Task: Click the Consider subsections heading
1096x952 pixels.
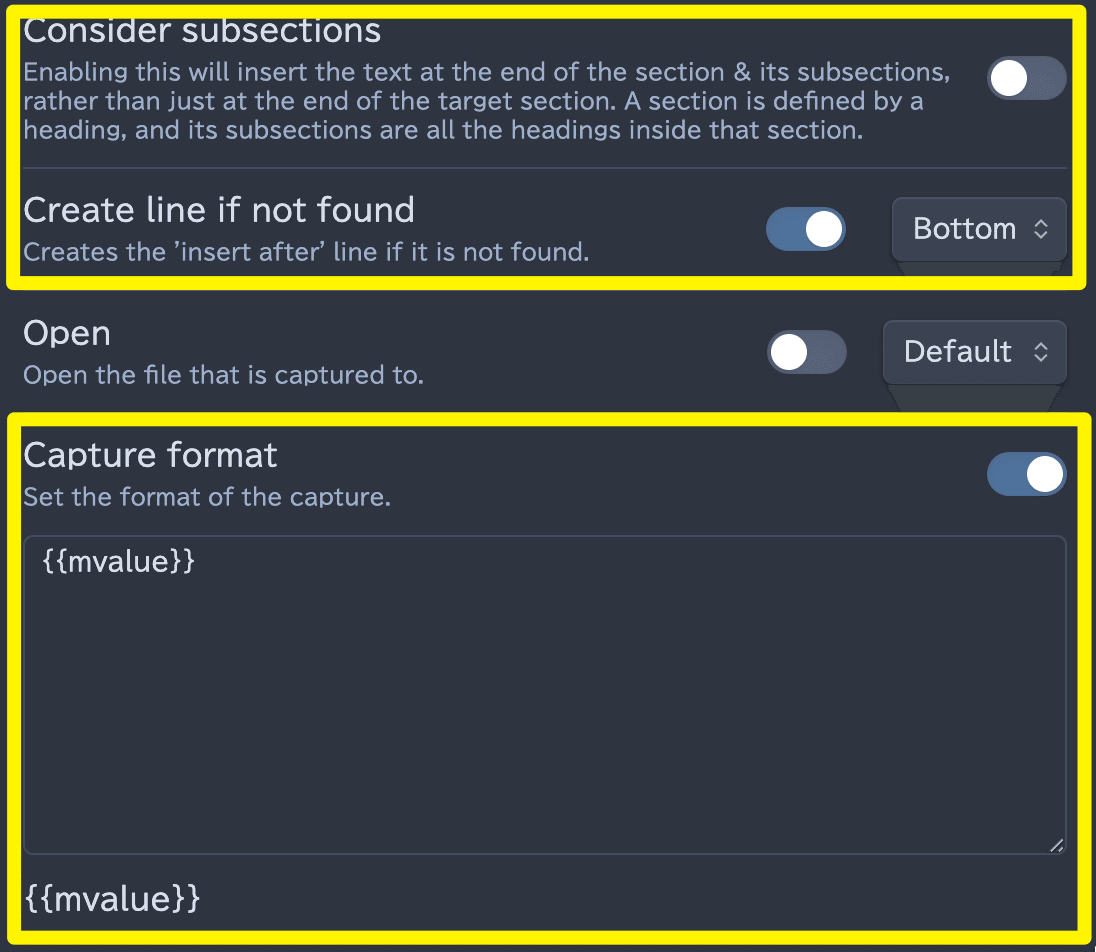Action: point(202,30)
